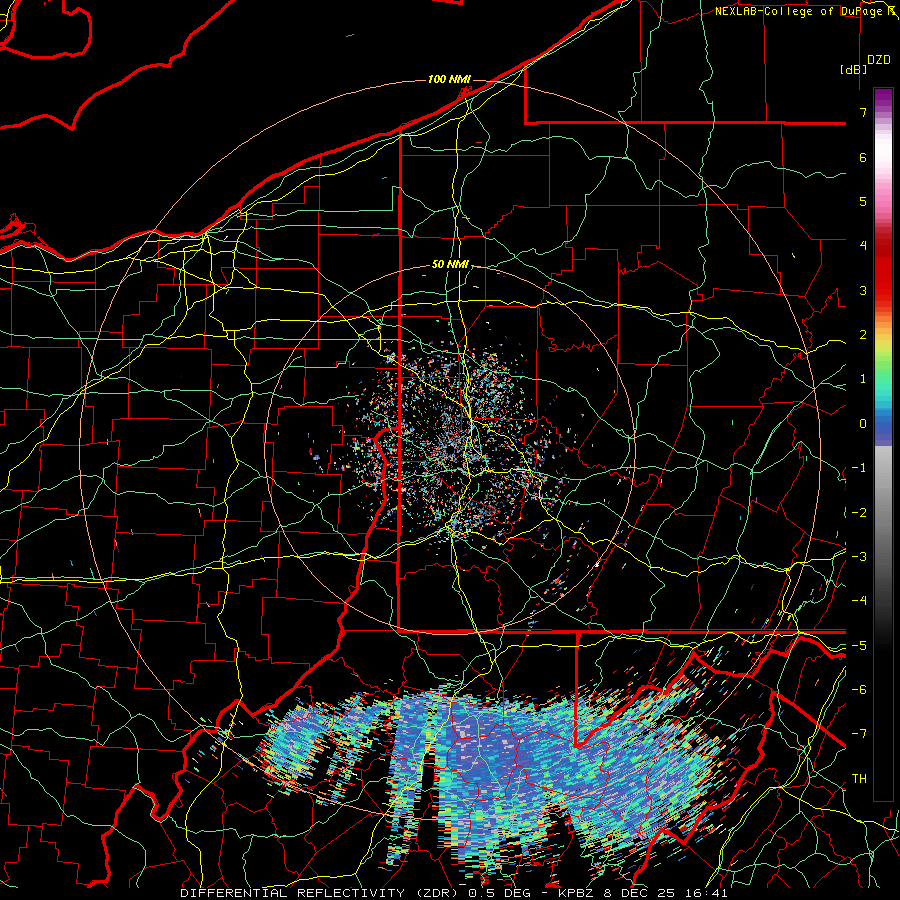Click the "-7" value on the color scale
The width and height of the screenshot is (900, 900).
coord(859,734)
